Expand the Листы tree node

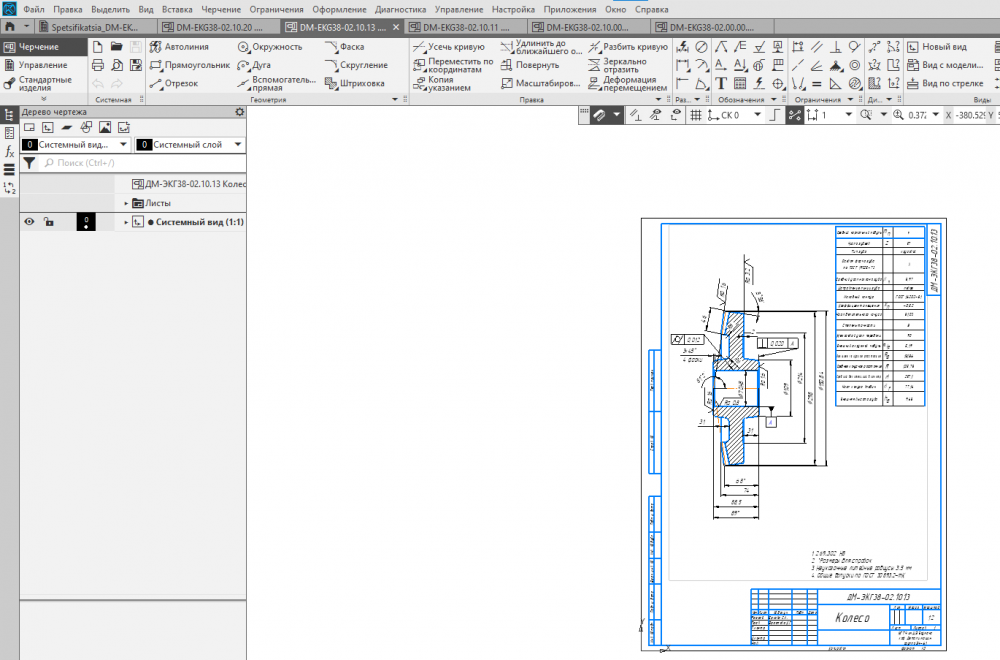point(126,203)
